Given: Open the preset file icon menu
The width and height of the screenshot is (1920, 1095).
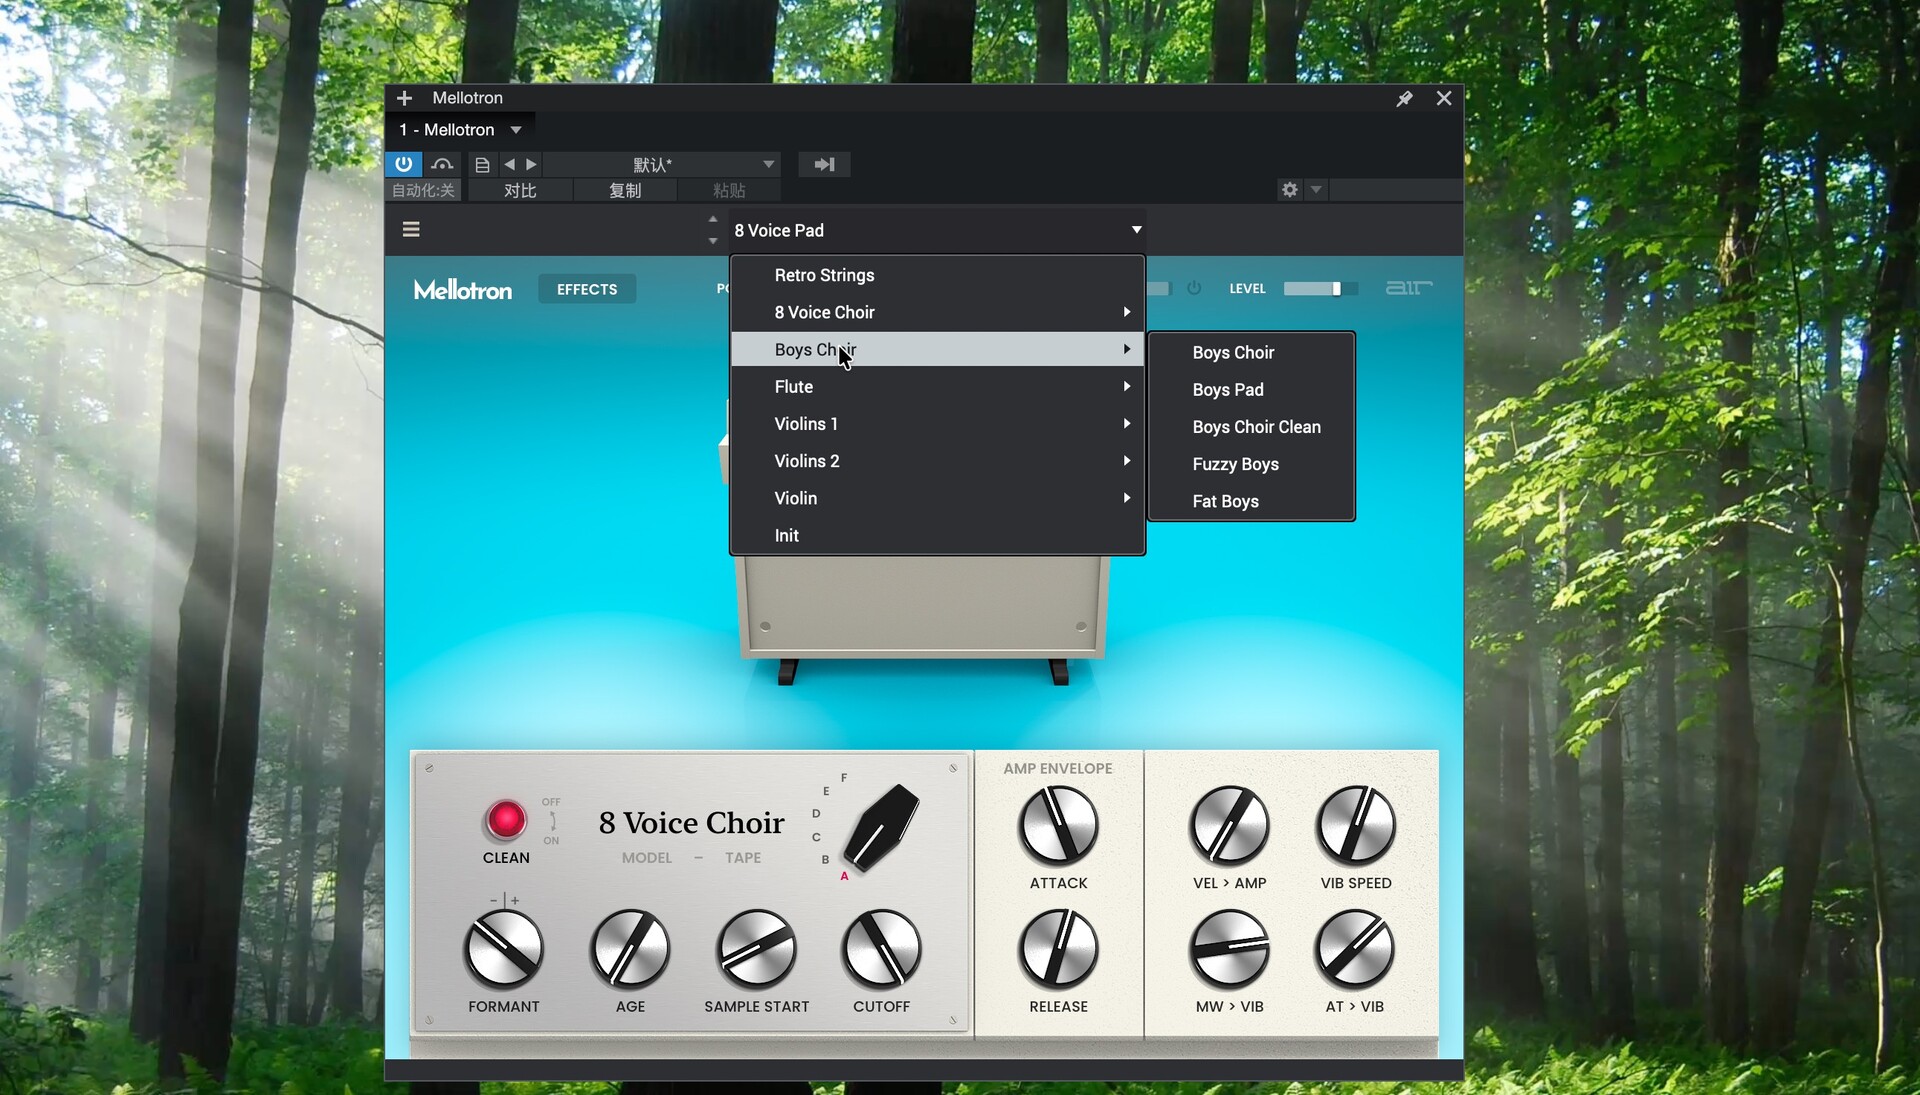Looking at the screenshot, I should click(482, 164).
